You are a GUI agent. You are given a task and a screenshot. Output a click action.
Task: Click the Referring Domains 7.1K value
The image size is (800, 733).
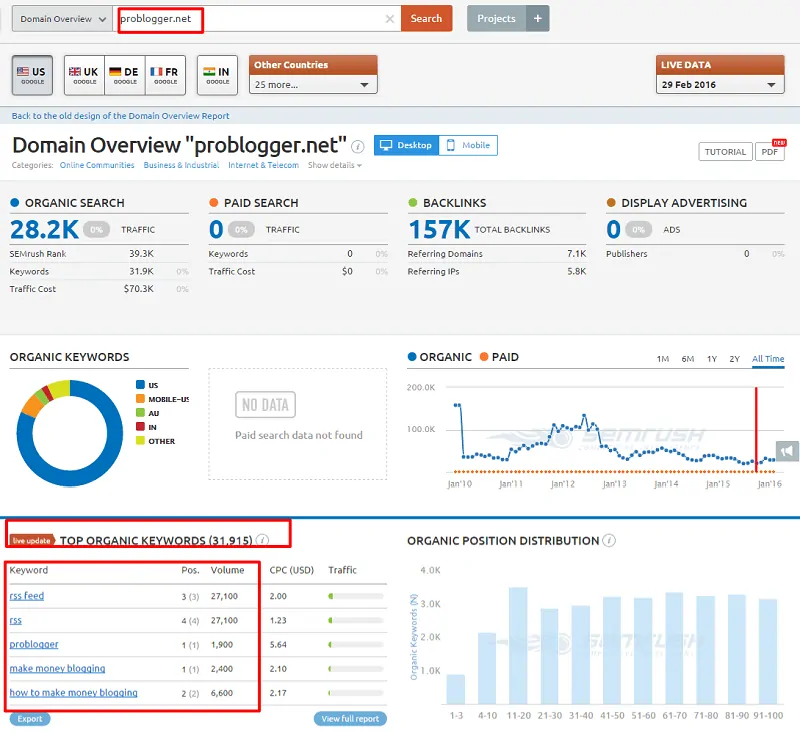tap(577, 254)
